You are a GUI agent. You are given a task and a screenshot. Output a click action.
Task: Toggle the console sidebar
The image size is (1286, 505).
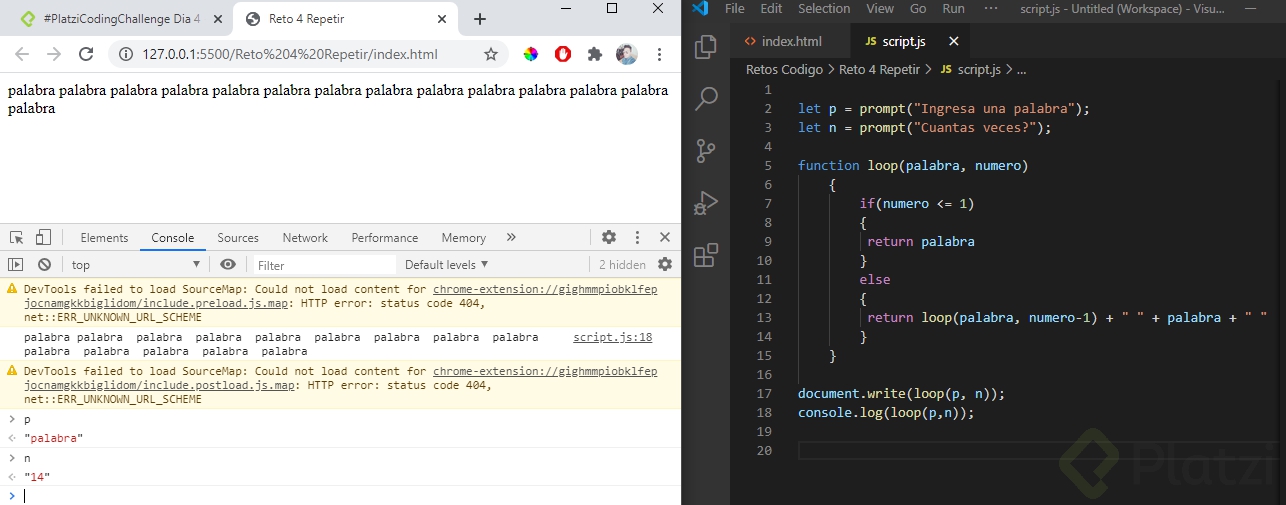pos(15,265)
